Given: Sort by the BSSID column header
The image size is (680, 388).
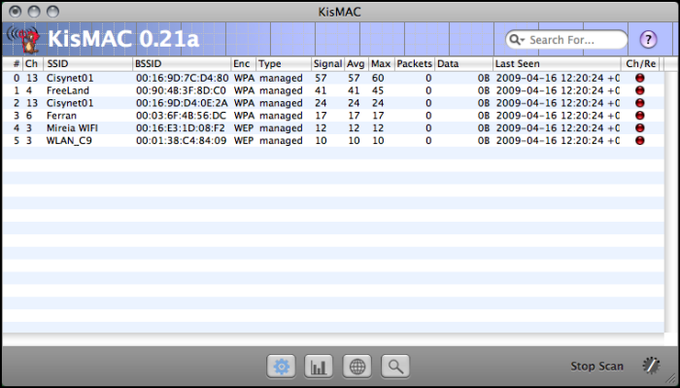Looking at the screenshot, I should (181, 64).
